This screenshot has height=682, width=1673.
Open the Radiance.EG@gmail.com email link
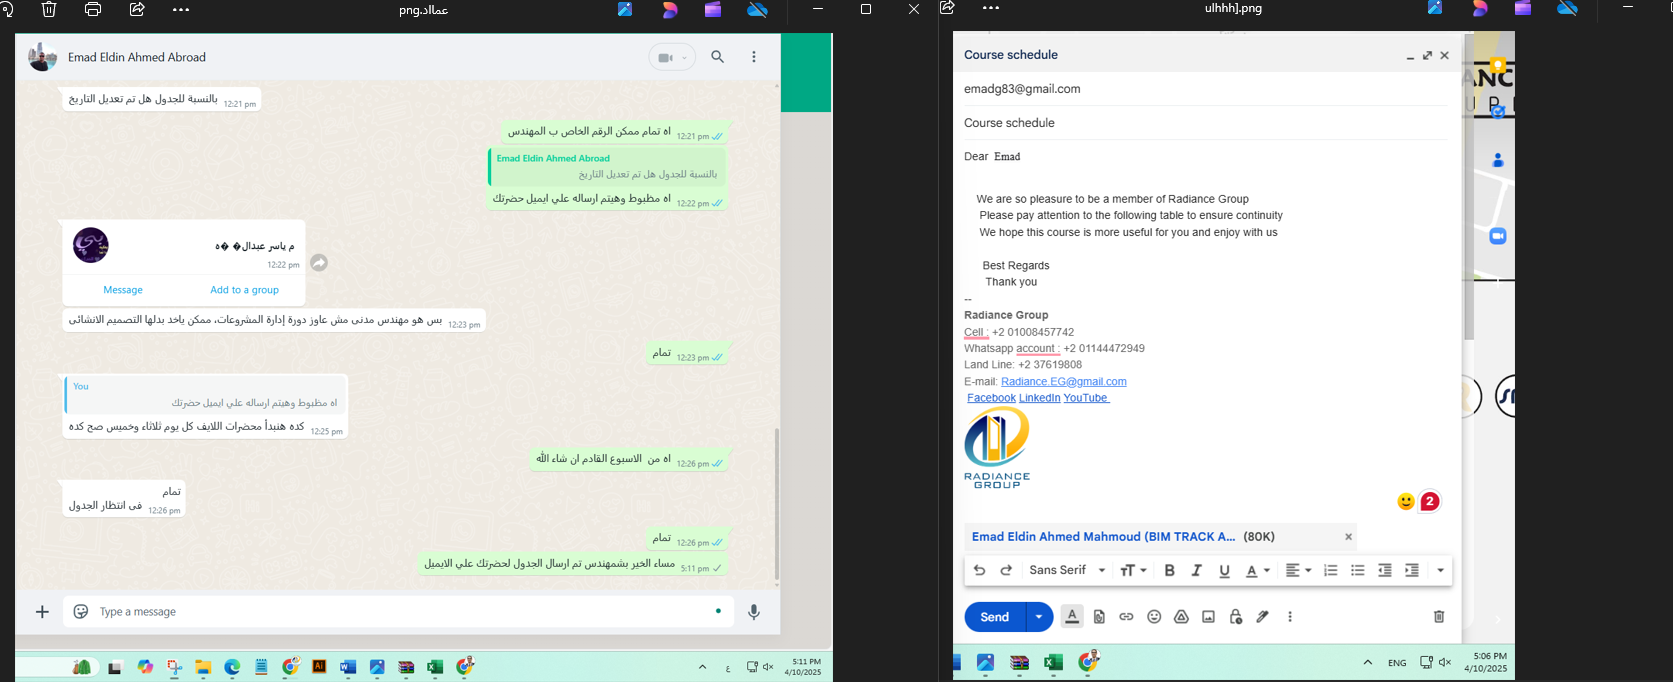pos(1064,381)
